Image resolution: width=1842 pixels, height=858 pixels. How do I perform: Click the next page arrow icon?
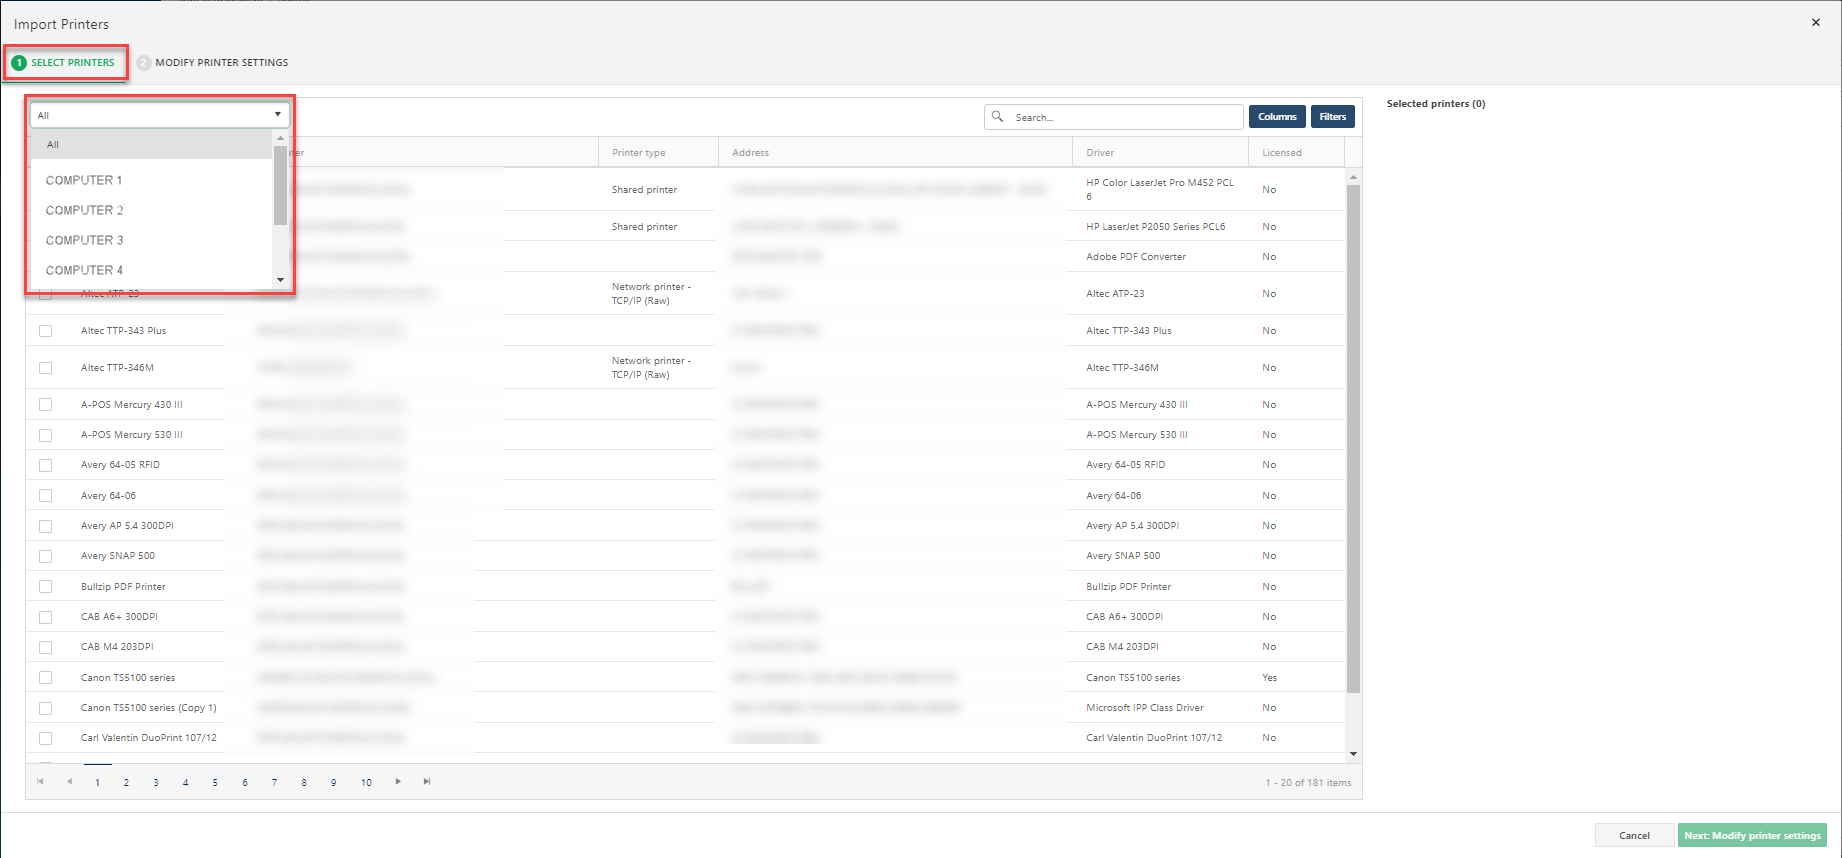[x=398, y=782]
